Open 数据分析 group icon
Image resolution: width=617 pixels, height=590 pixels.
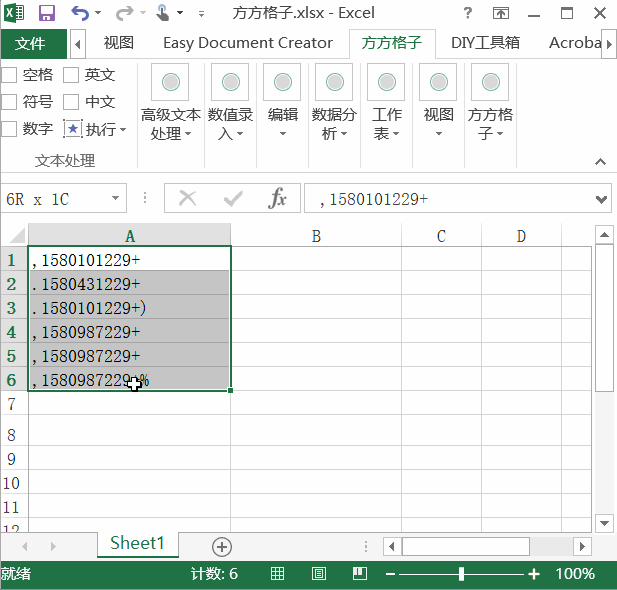tap(334, 82)
